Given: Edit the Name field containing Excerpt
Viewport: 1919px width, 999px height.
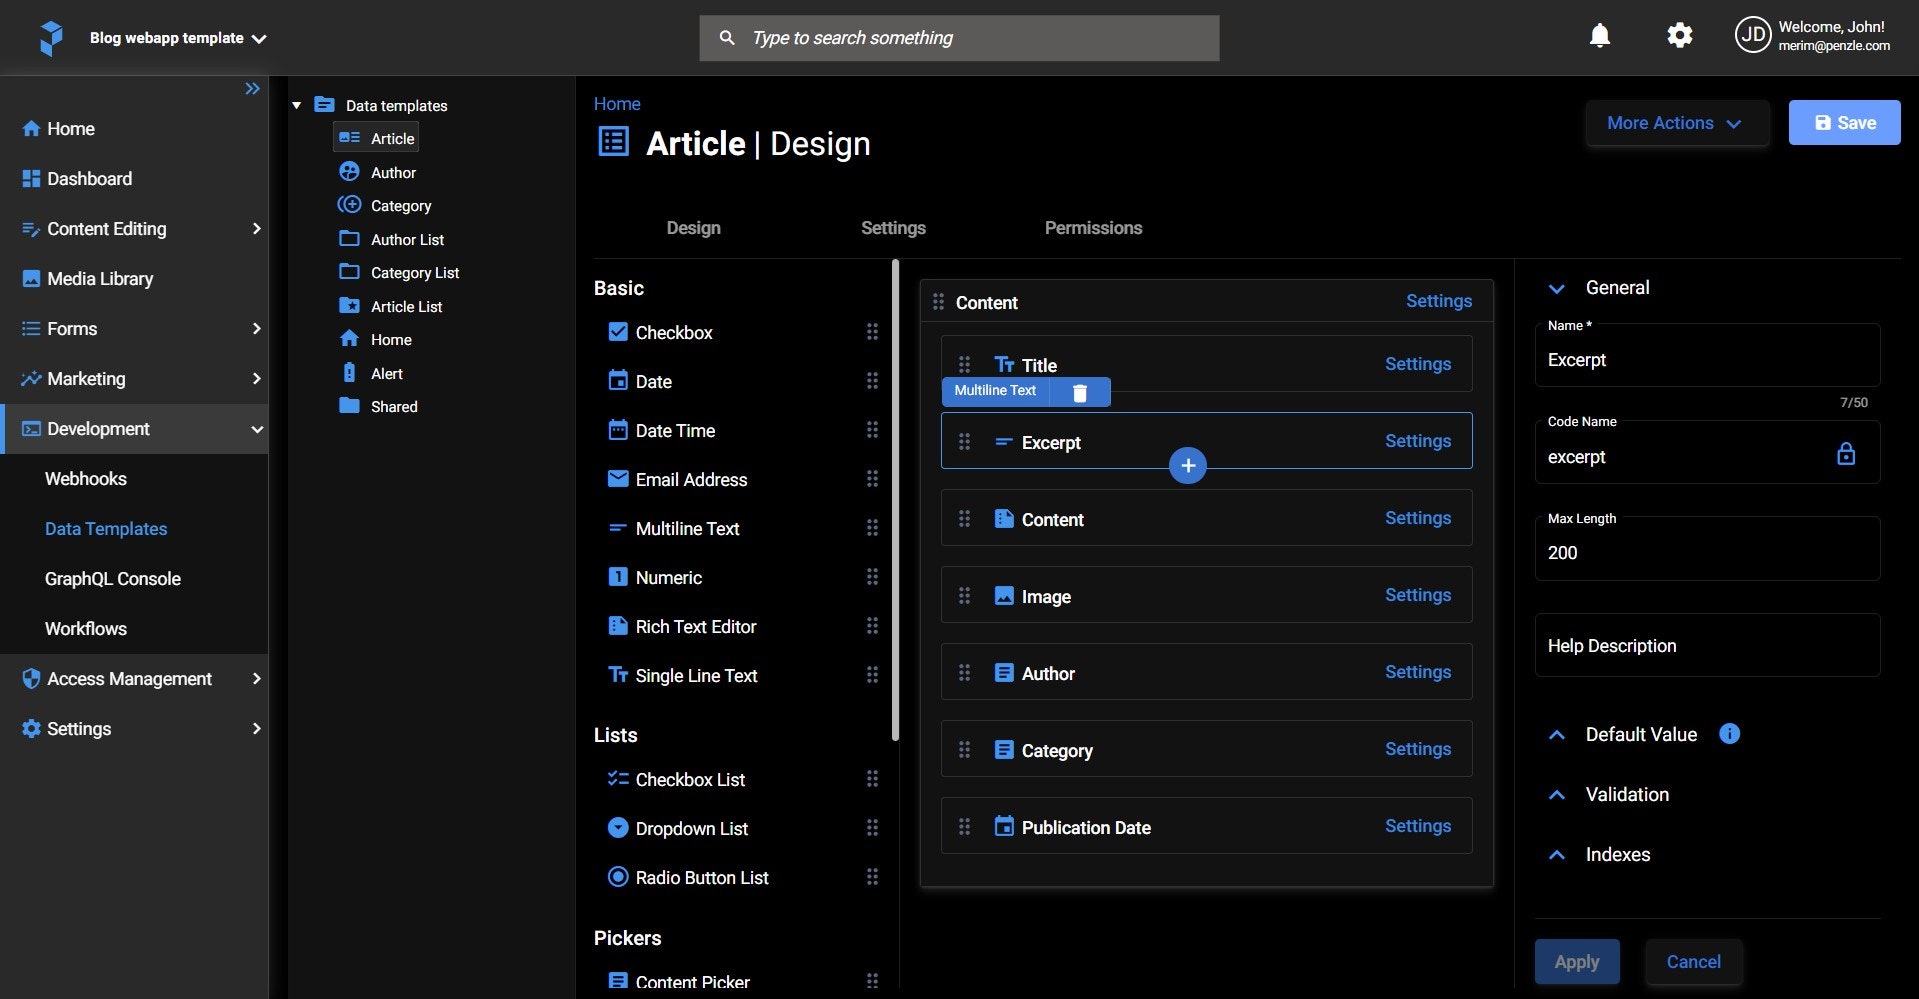Looking at the screenshot, I should [x=1707, y=356].
